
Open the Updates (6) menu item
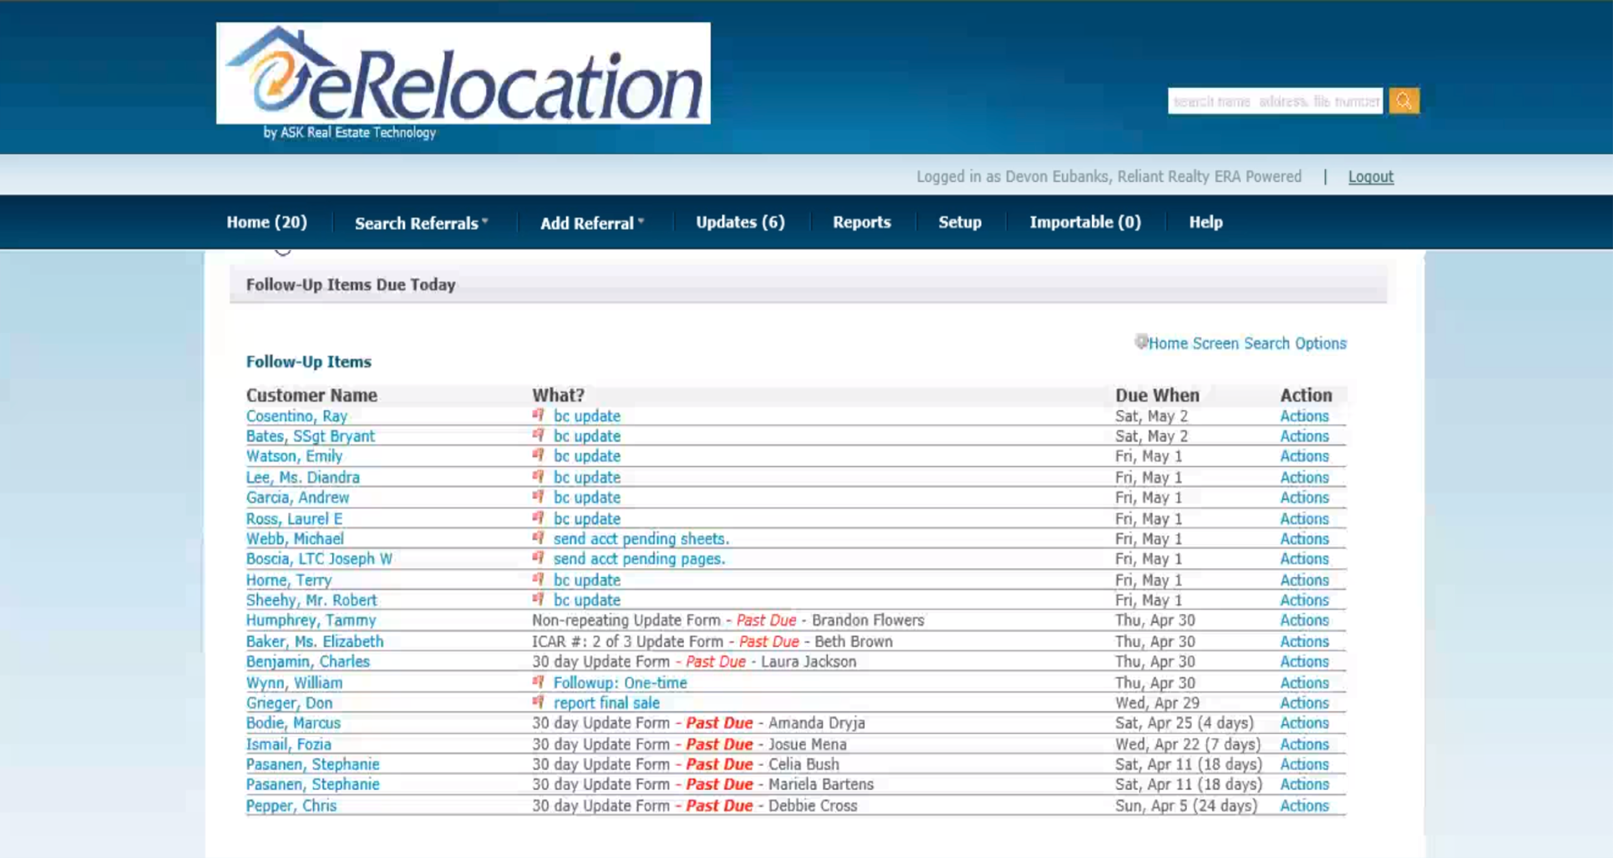point(740,222)
